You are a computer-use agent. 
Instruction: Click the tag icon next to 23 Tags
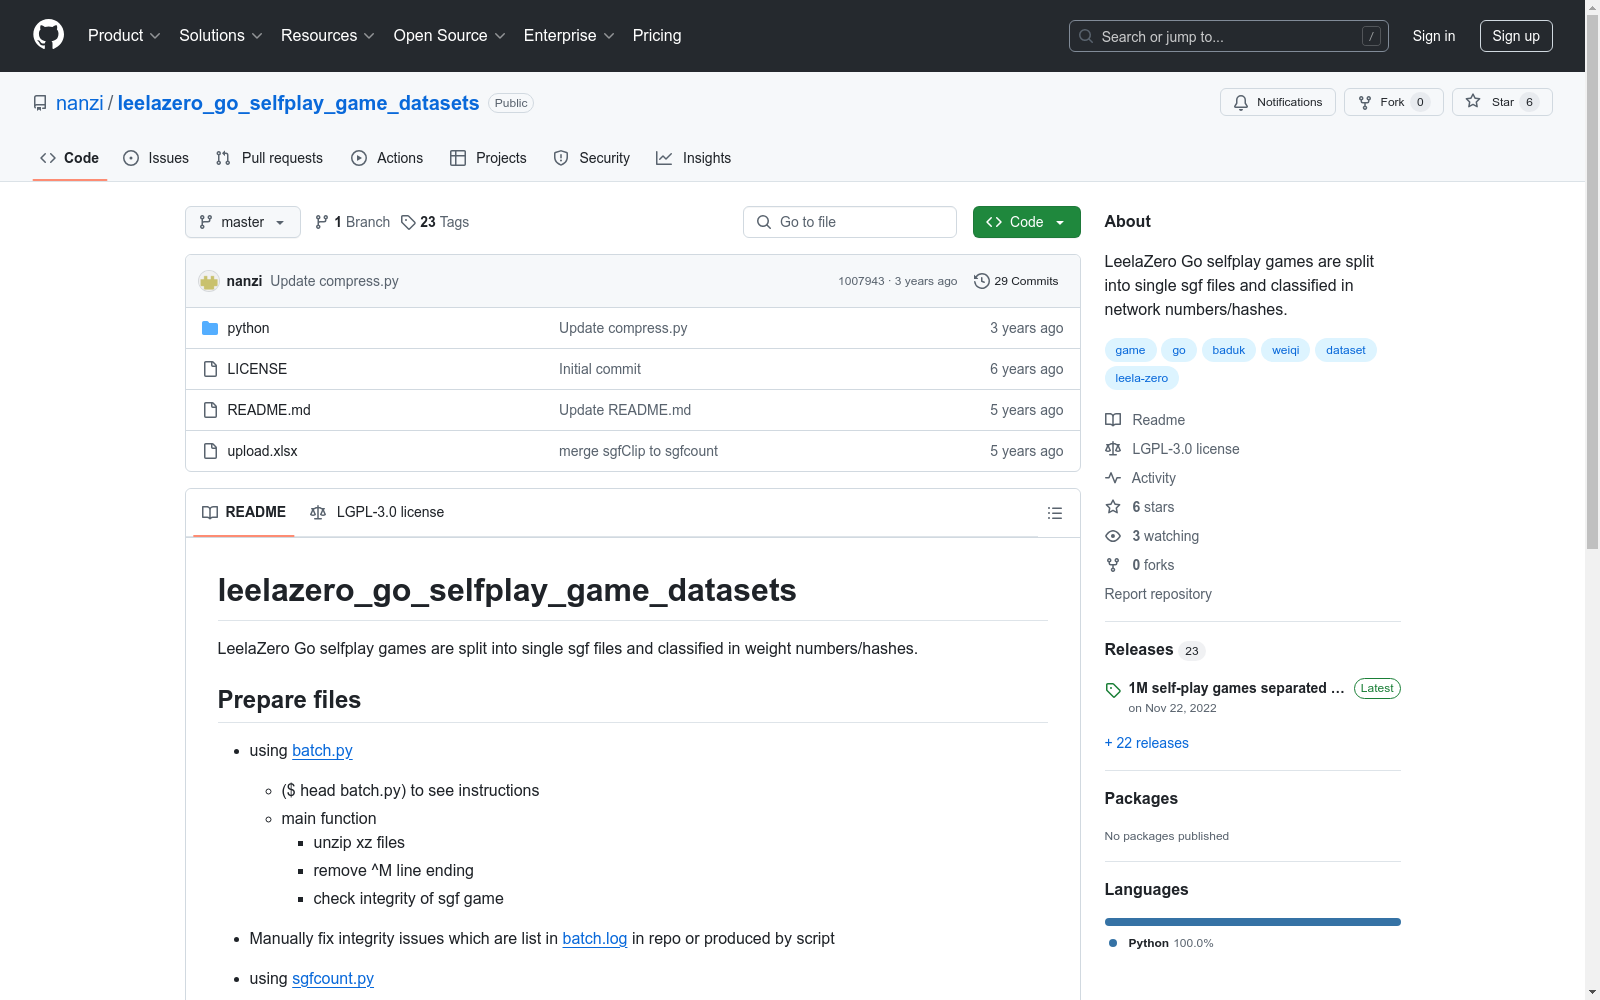pos(408,222)
